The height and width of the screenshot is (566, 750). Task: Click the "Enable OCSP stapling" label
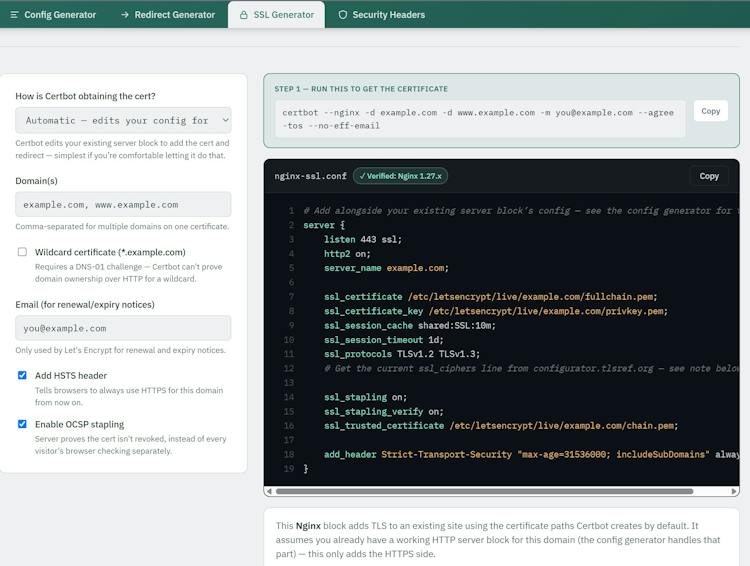pos(79,424)
